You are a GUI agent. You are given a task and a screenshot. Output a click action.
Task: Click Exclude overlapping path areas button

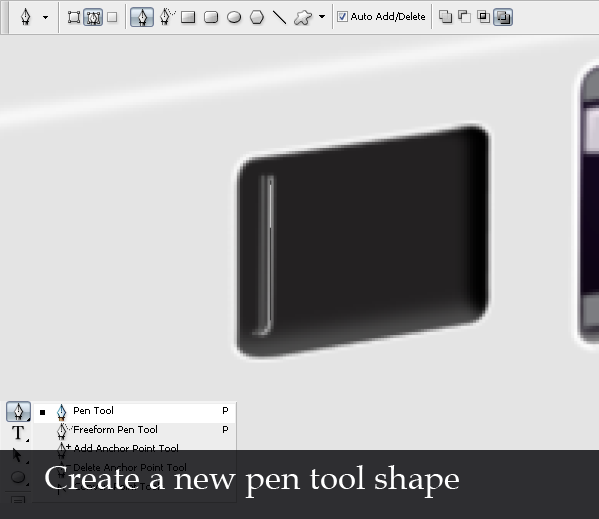click(x=503, y=17)
